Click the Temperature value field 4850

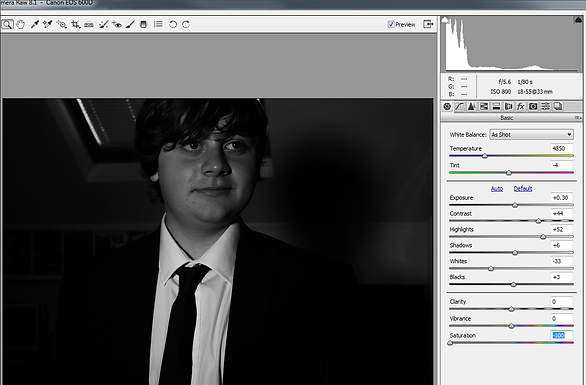click(562, 148)
